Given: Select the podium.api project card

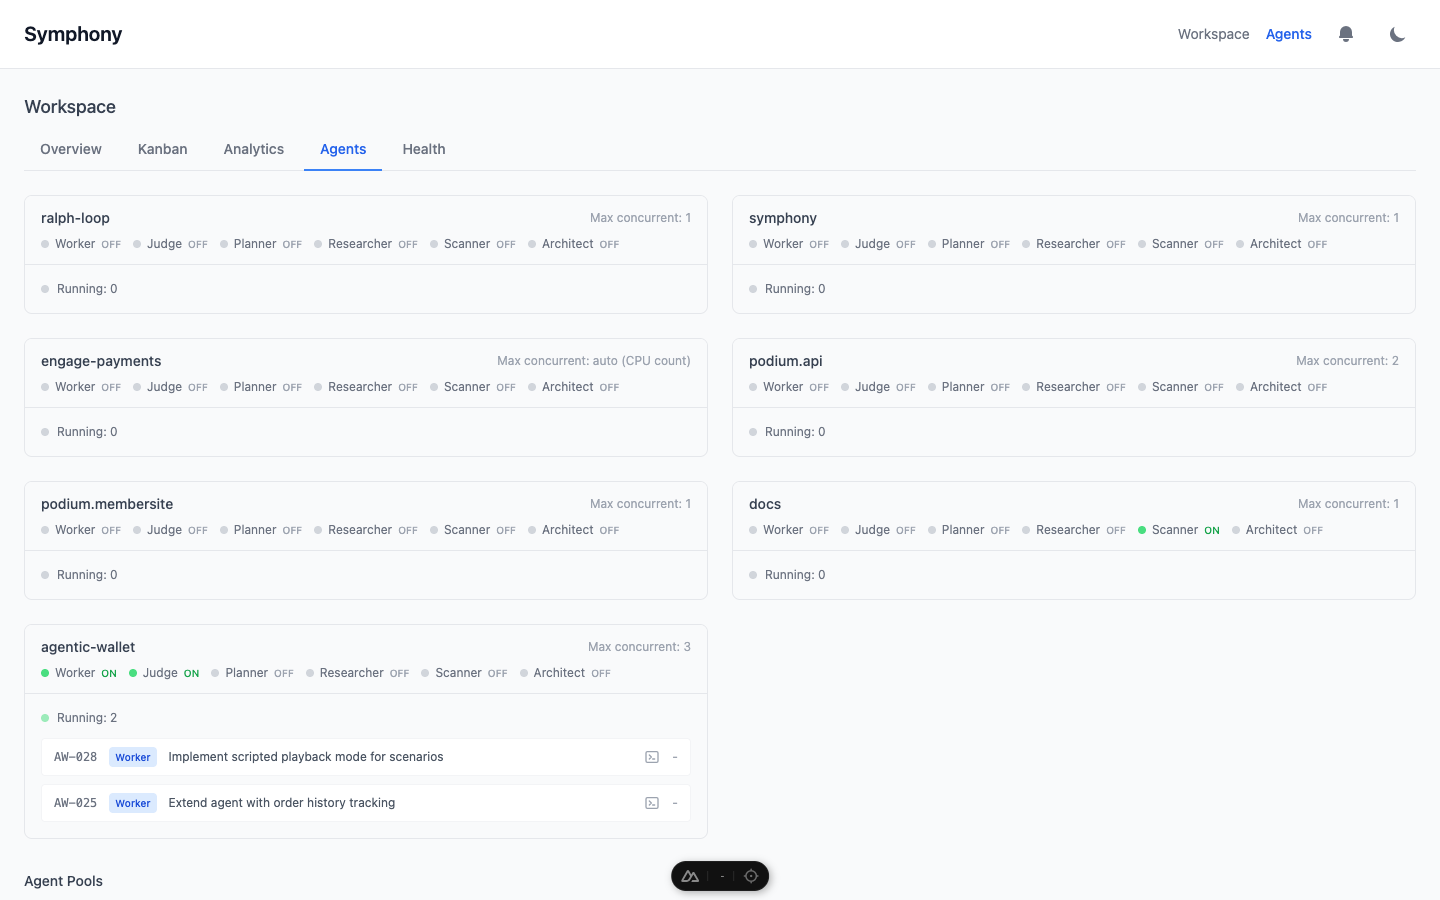Looking at the screenshot, I should [1073, 397].
